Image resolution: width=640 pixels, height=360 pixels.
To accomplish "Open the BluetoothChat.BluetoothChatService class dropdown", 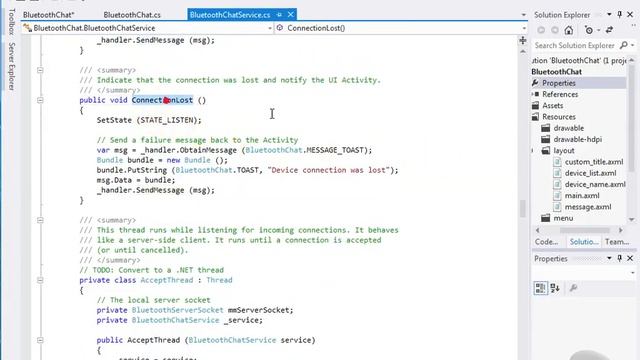I will tap(270, 28).
